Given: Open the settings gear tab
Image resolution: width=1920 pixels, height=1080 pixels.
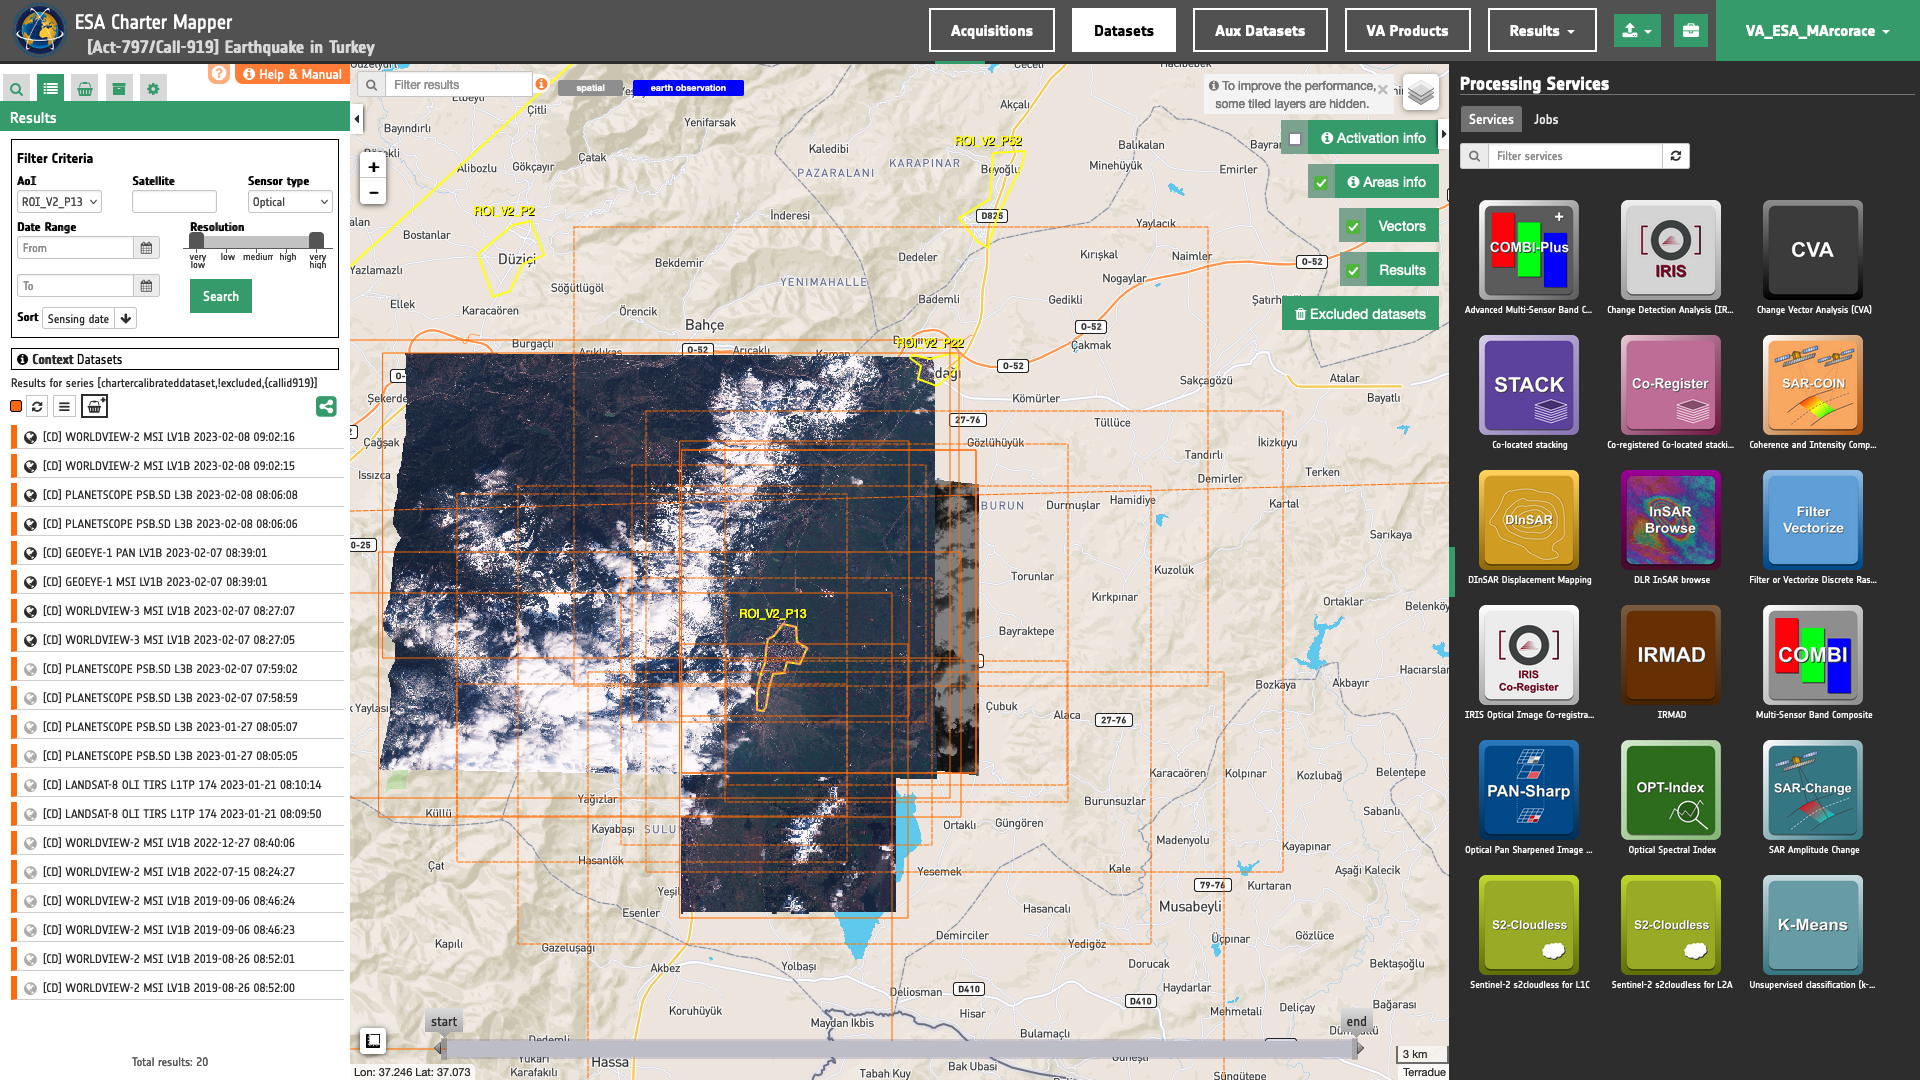Looking at the screenshot, I should click(x=153, y=89).
